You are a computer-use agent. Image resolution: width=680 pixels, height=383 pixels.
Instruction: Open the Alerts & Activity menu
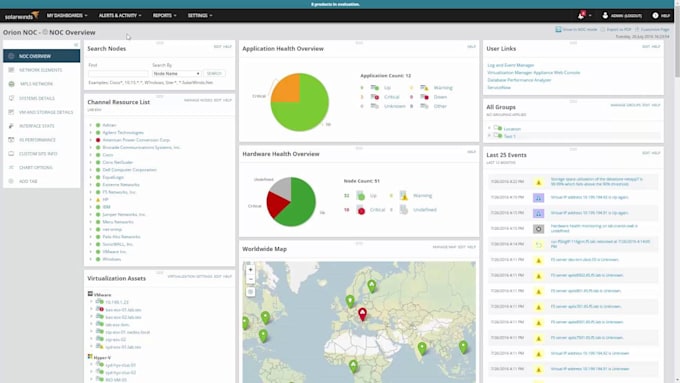(120, 16)
